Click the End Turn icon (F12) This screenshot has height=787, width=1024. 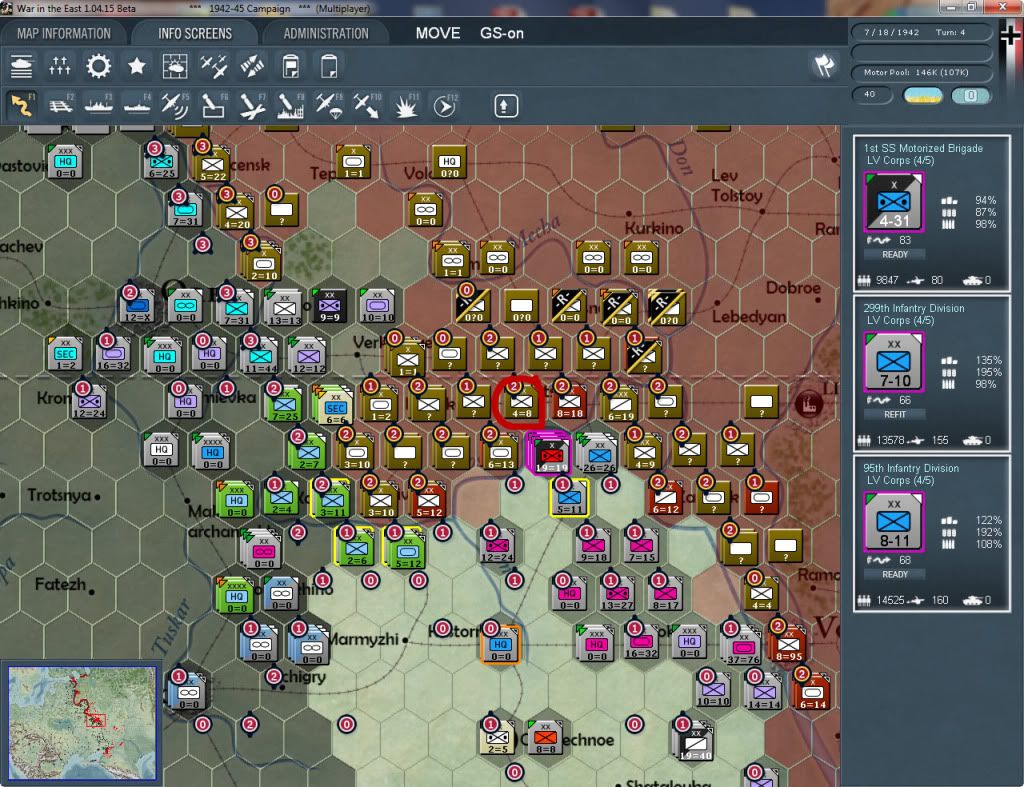click(x=445, y=106)
